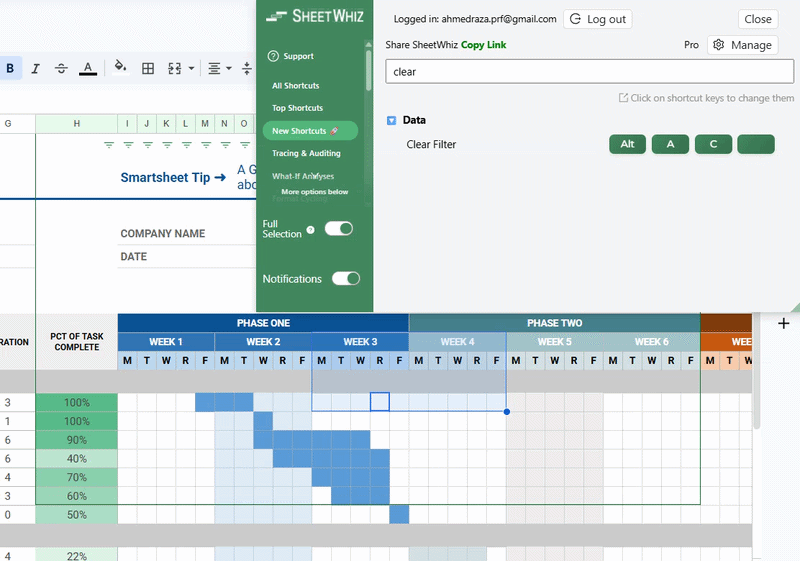Viewport: 800px width, 561px height.
Task: Click the Manage gear button
Action: click(743, 45)
